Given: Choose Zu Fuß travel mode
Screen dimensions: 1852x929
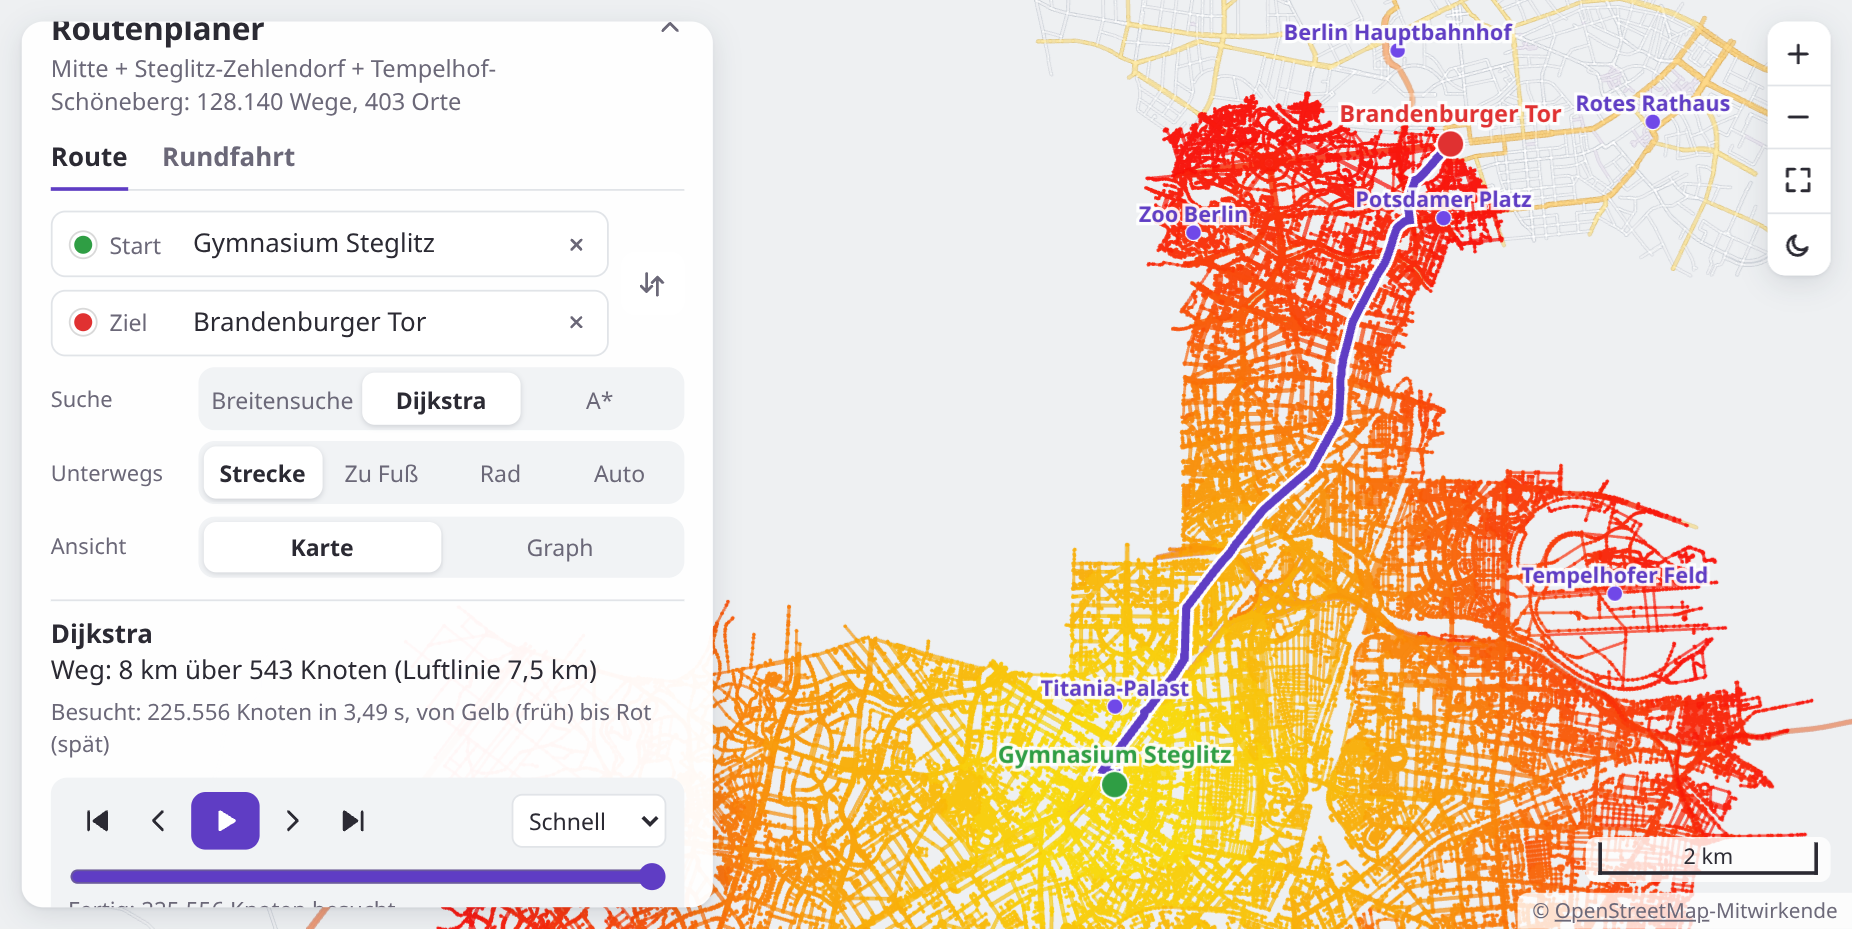Looking at the screenshot, I should (381, 474).
